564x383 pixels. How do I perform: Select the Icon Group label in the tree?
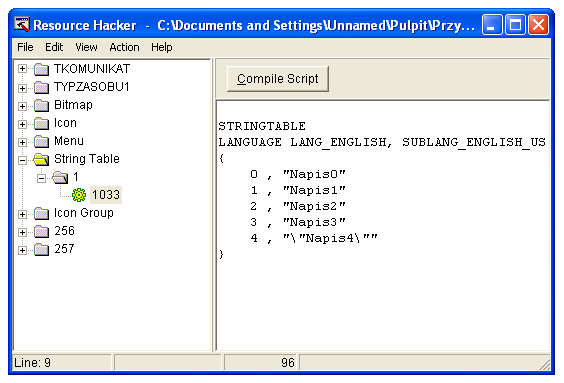[84, 213]
